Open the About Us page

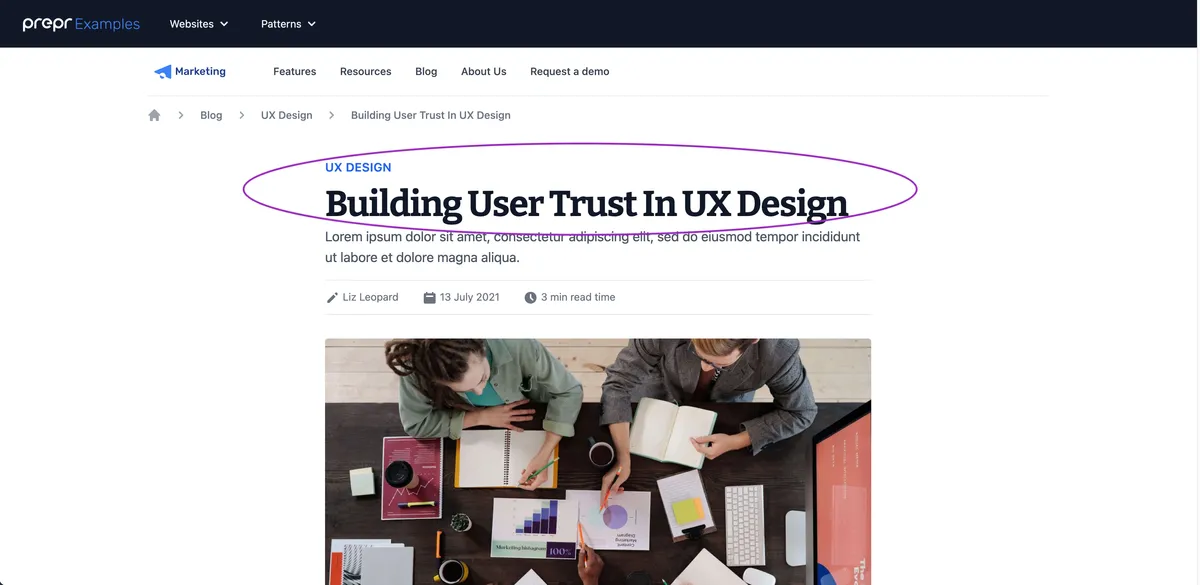[x=483, y=72]
